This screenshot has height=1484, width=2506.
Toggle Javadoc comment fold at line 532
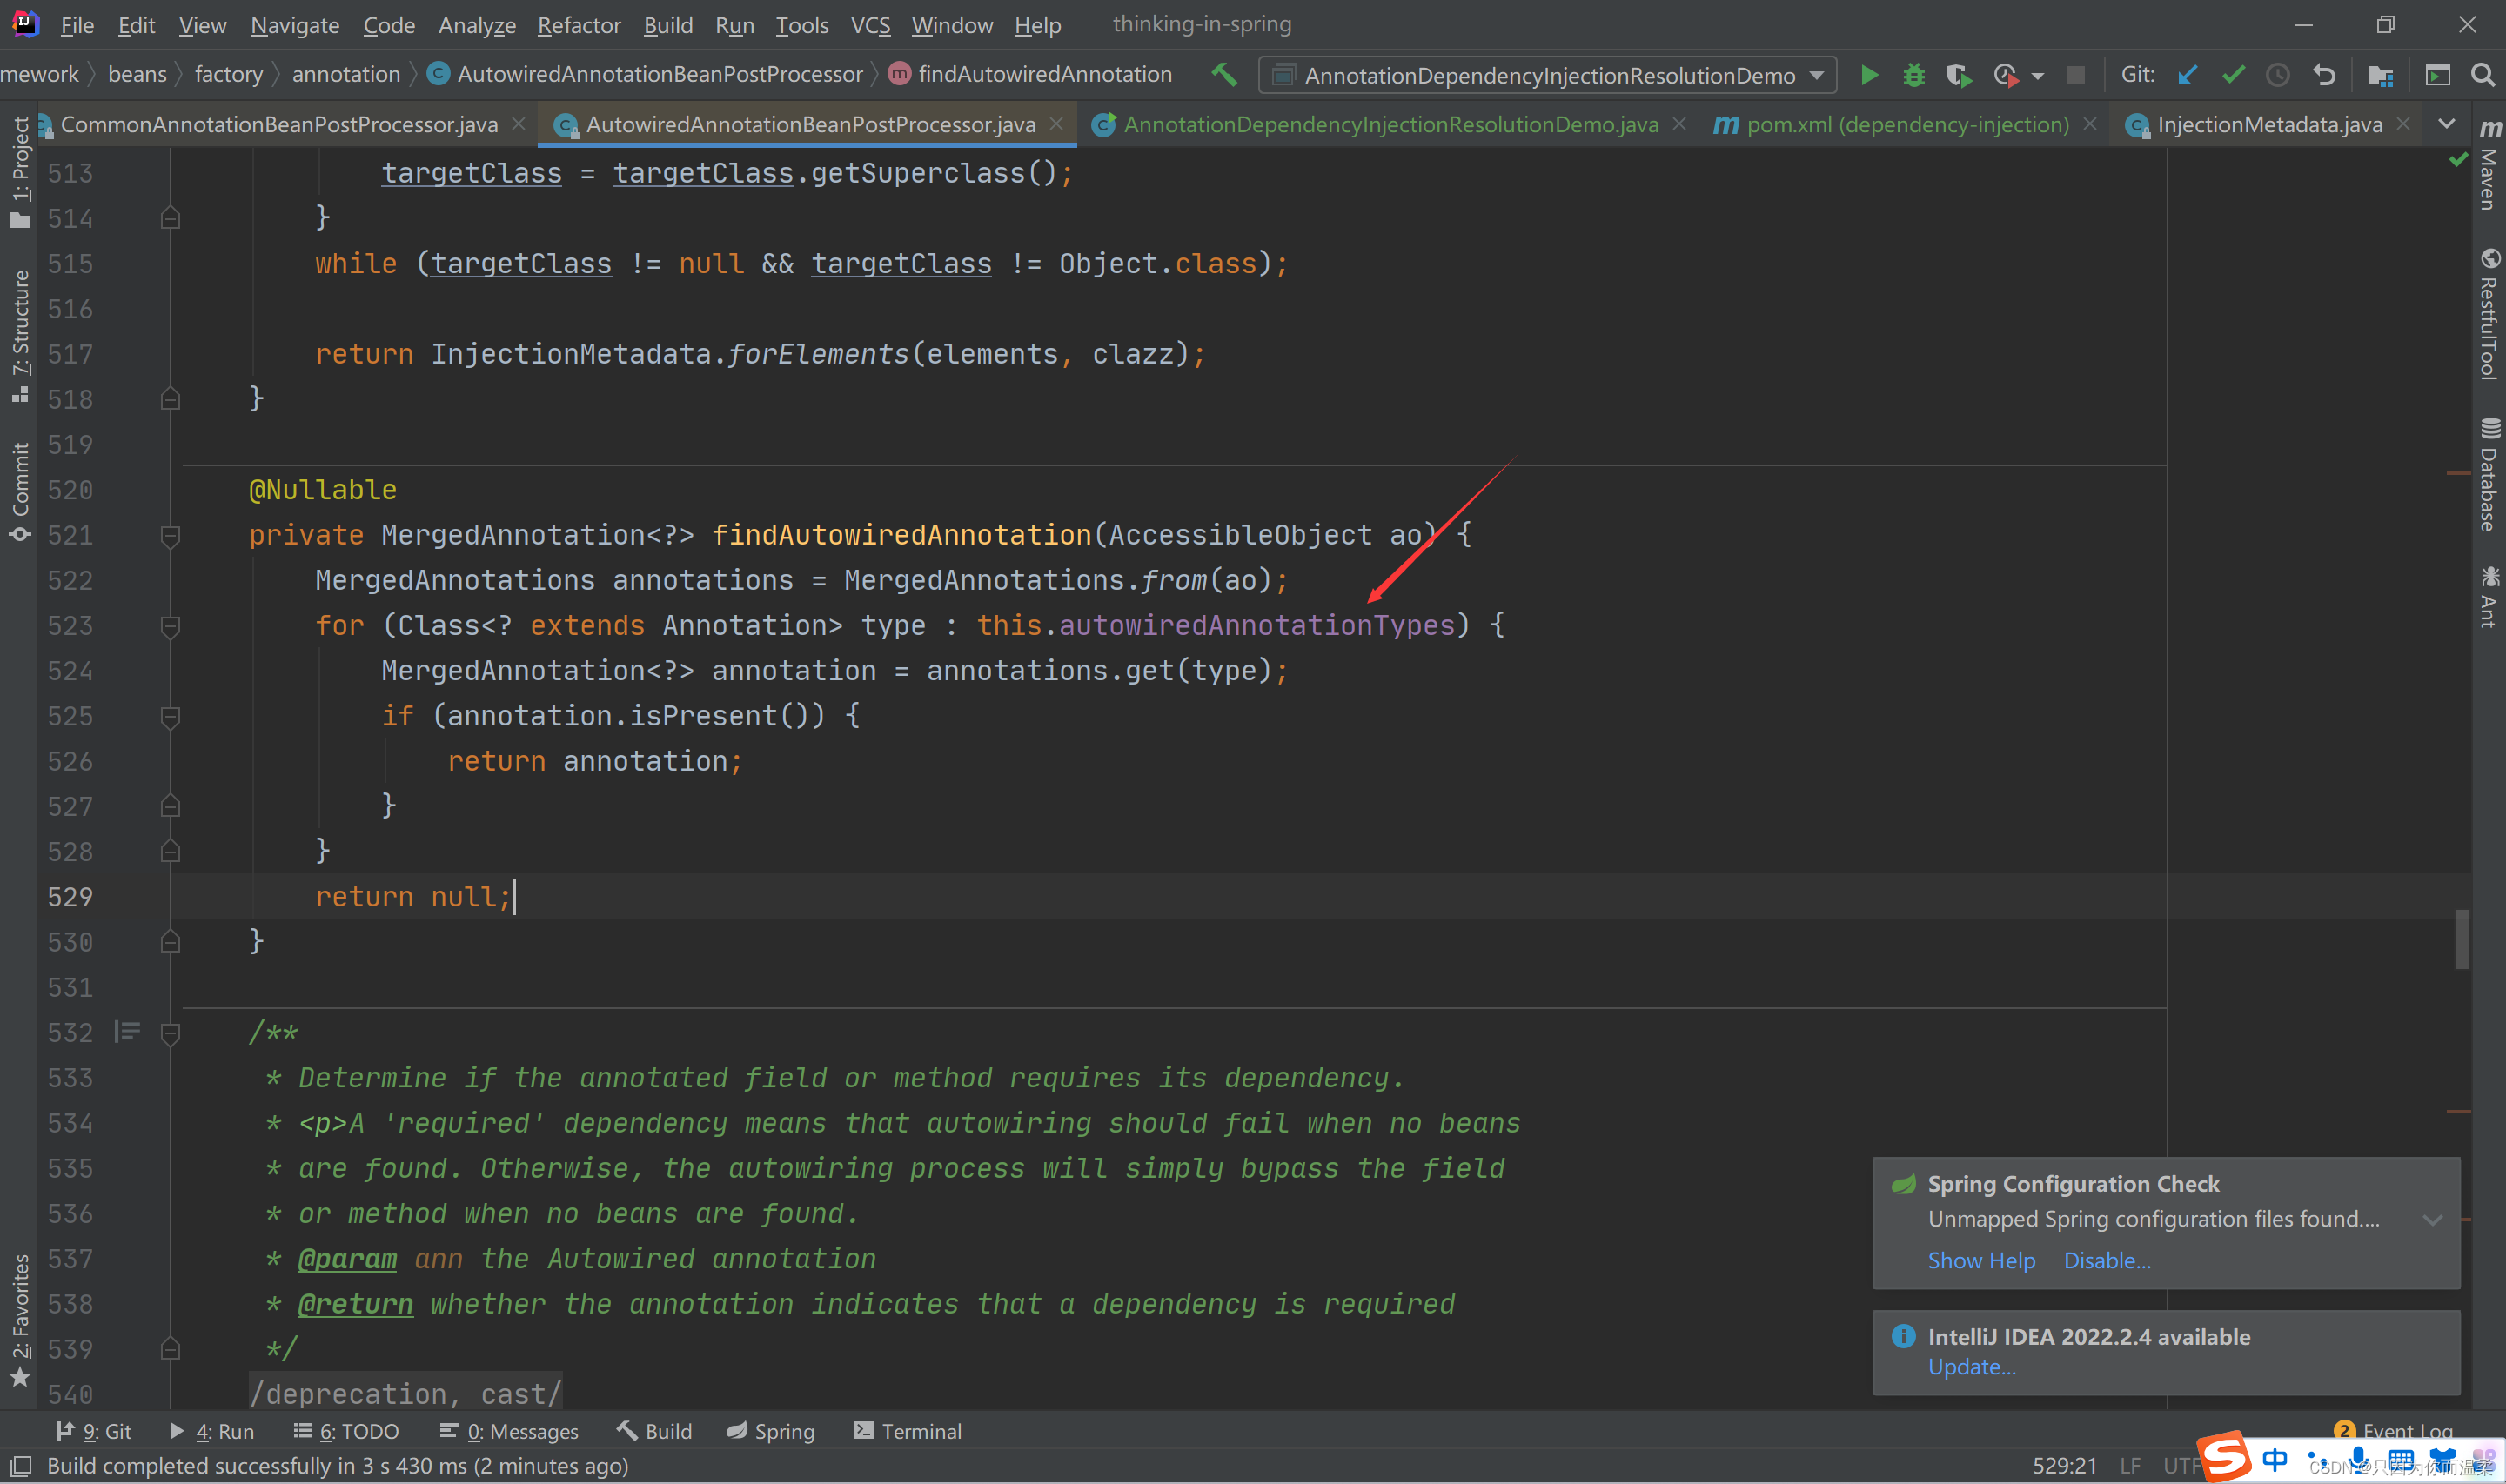(x=170, y=1033)
